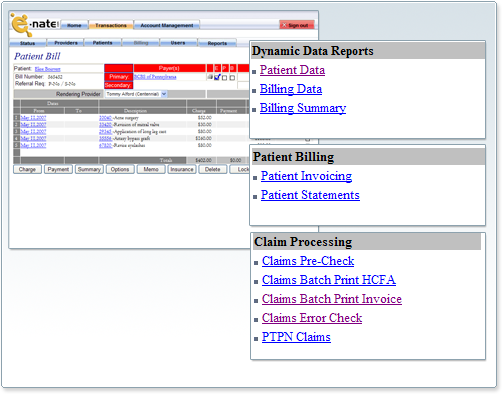This screenshot has width=502, height=402.
Task: Check the P checkbox for primary payer
Action: (225, 78)
